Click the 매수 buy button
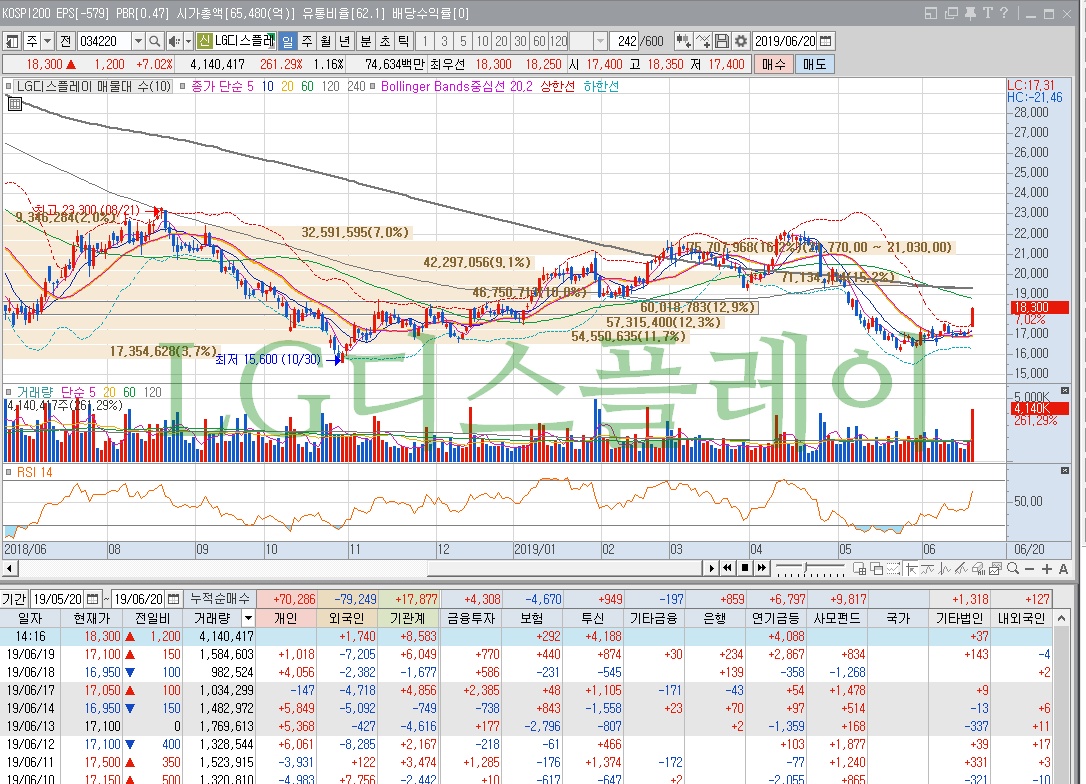 pyautogui.click(x=774, y=64)
